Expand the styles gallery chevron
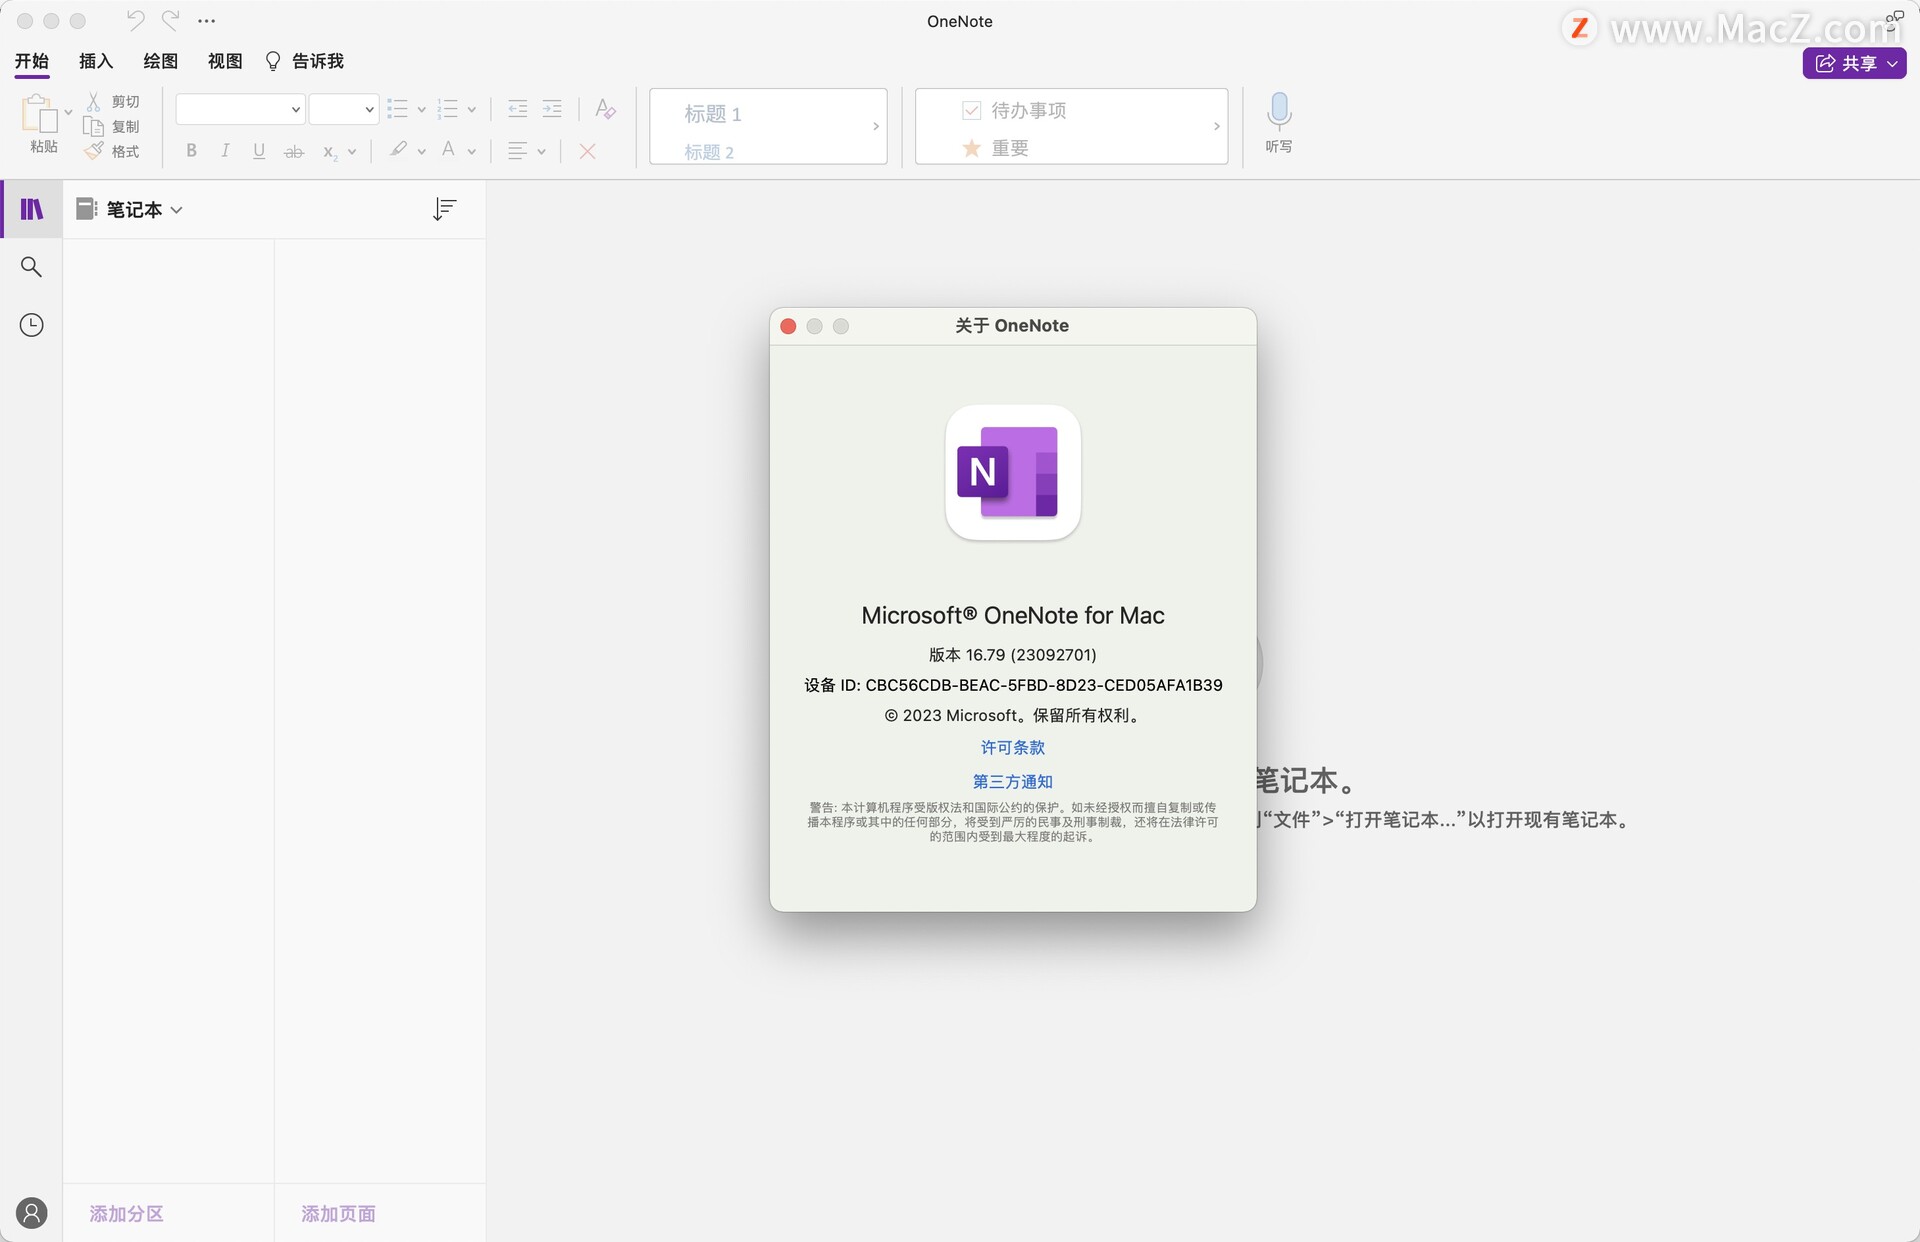The height and width of the screenshot is (1242, 1920). [x=876, y=126]
